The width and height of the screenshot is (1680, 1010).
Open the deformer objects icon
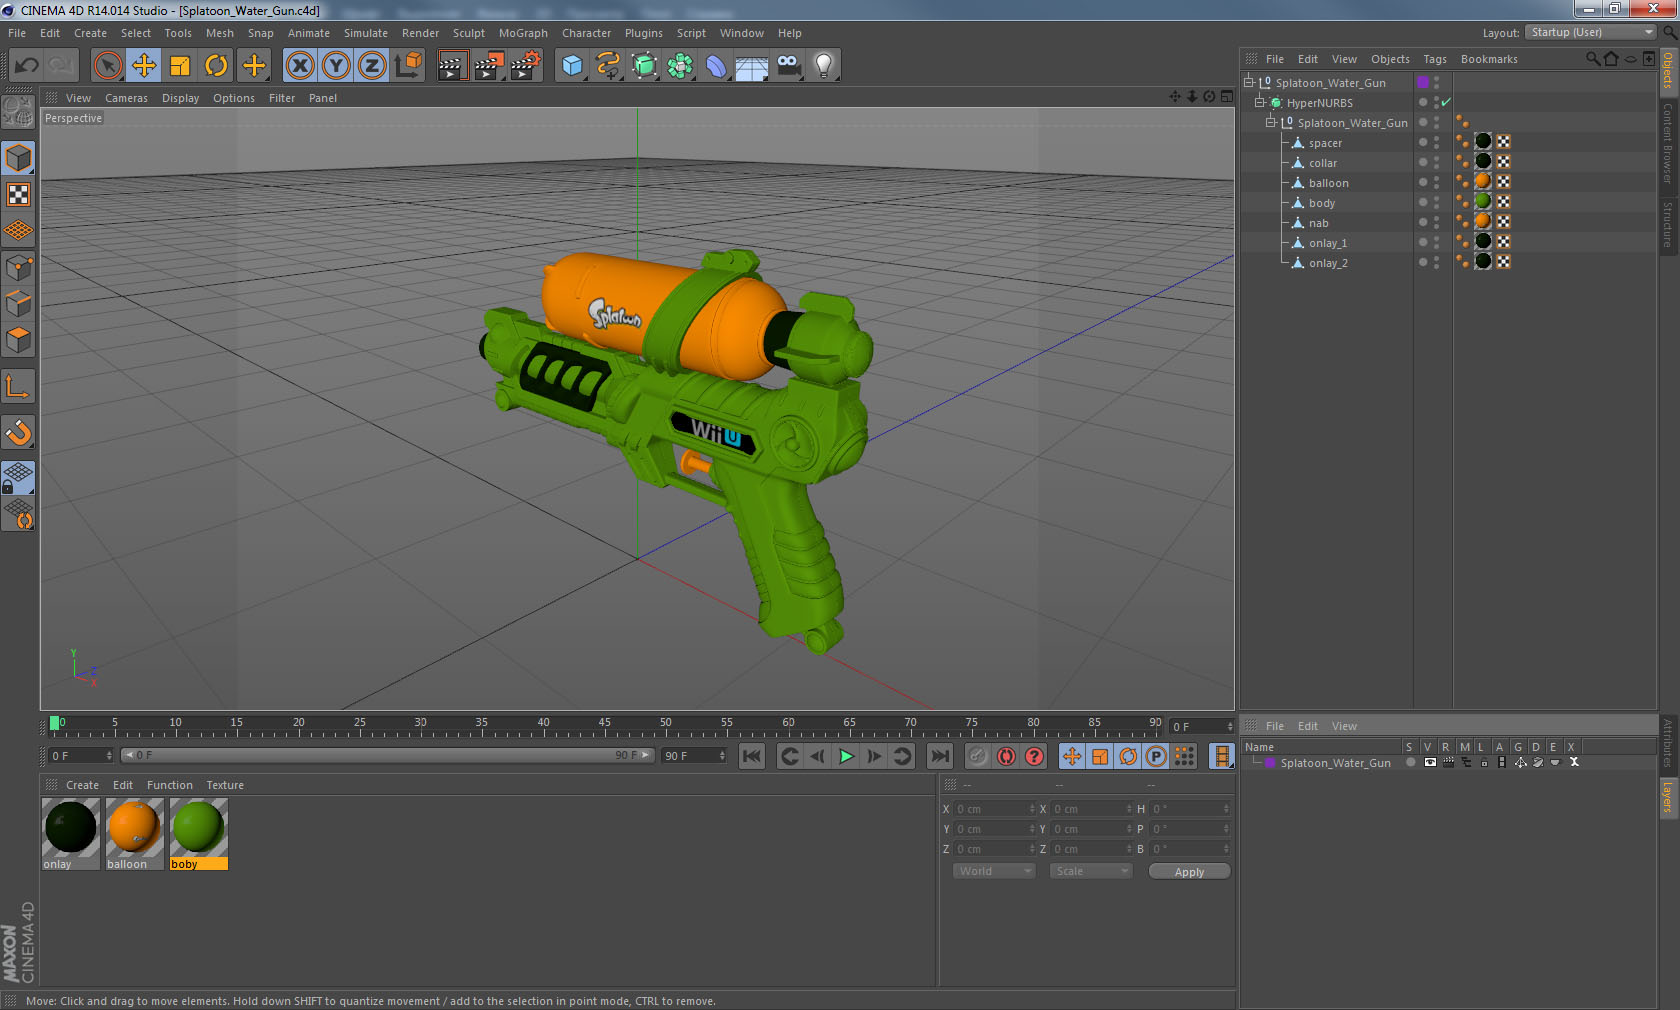coord(716,66)
